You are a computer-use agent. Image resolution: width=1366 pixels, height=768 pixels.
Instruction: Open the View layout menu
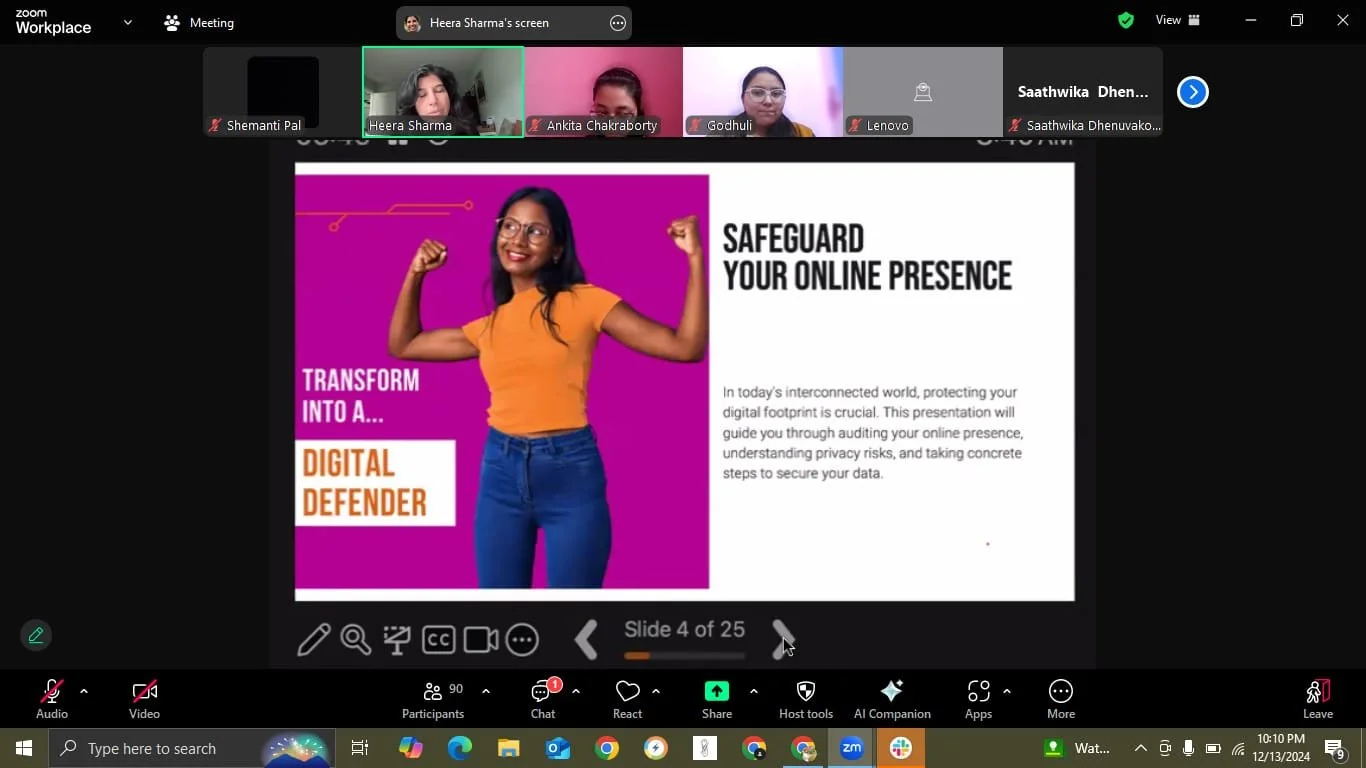1178,20
